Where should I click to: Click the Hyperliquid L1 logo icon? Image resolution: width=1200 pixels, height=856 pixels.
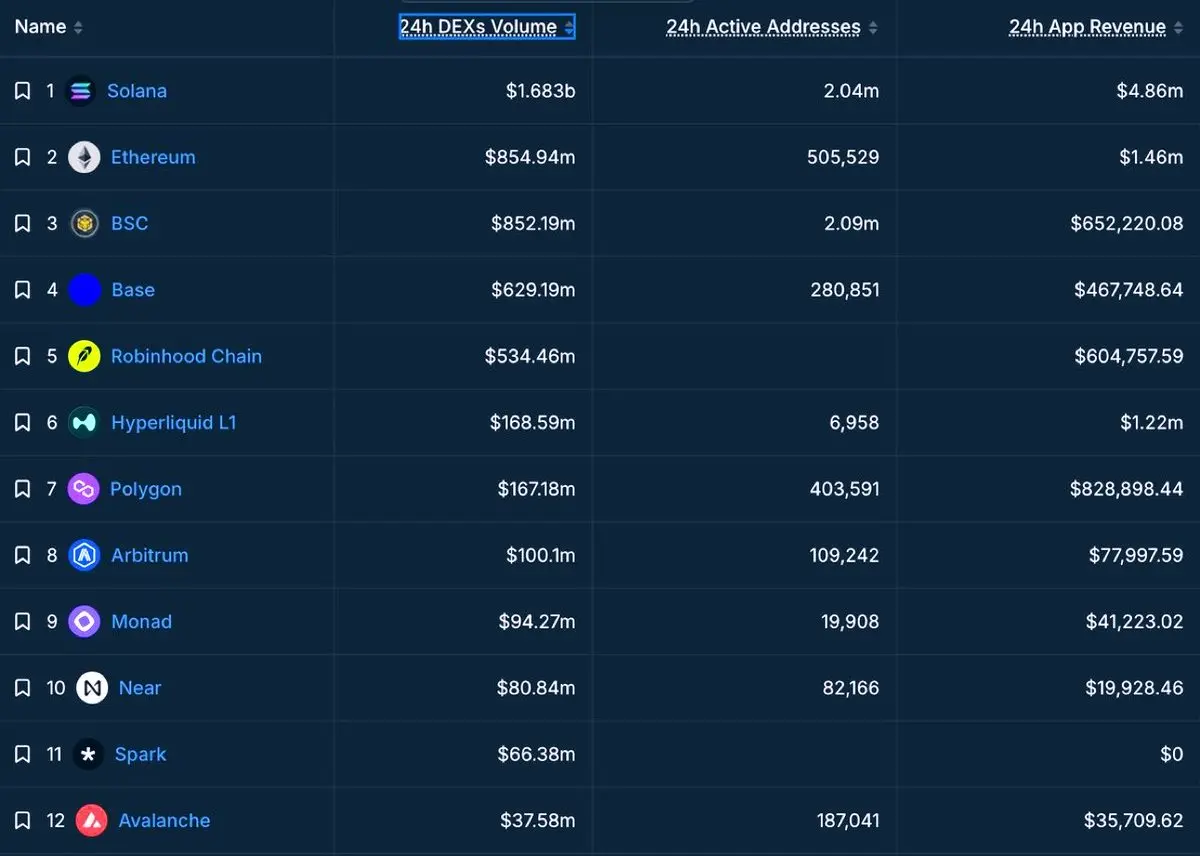(84, 423)
